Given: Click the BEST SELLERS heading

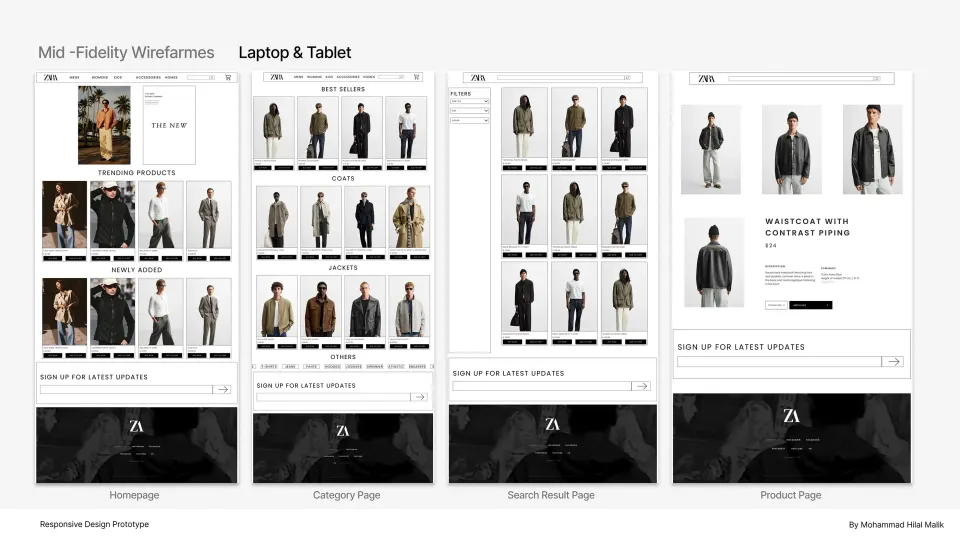Looking at the screenshot, I should click(343, 89).
